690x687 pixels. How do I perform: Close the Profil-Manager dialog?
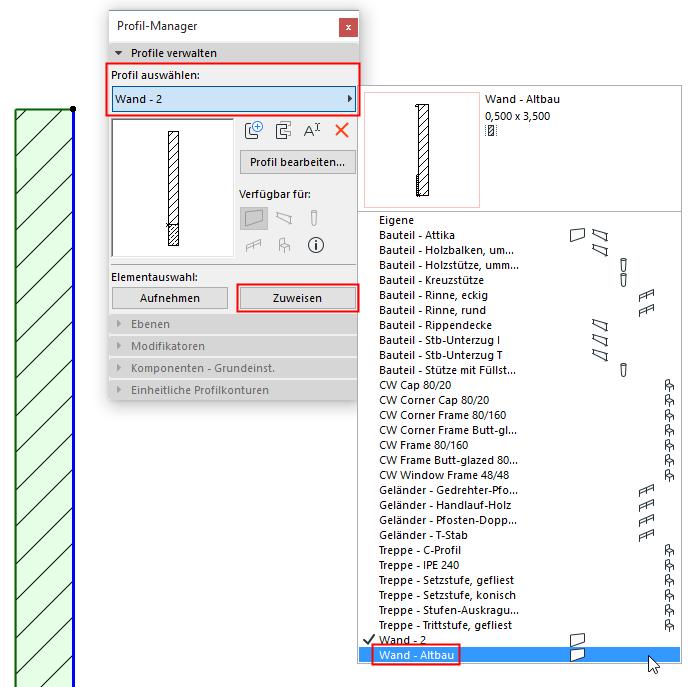coord(348,27)
